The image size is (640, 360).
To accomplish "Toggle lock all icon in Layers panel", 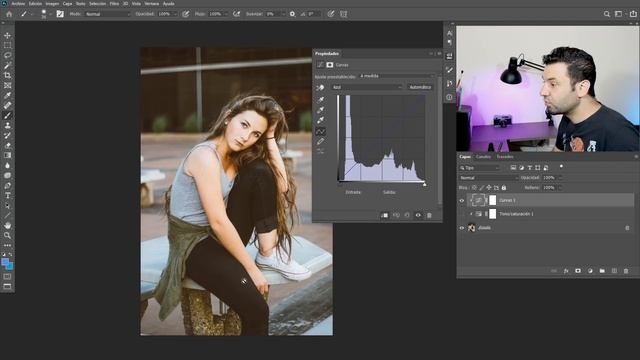I will (x=504, y=188).
